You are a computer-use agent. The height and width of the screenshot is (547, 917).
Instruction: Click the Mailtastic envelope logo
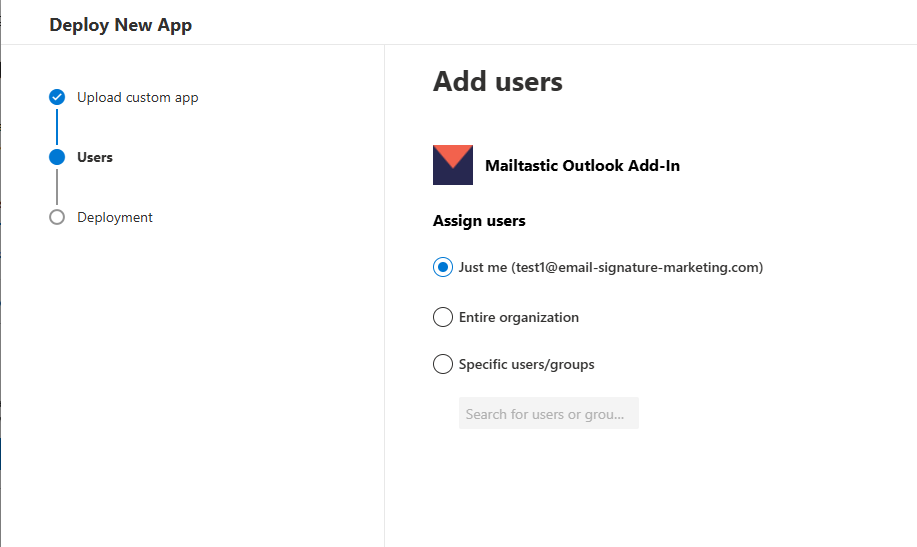tap(452, 165)
